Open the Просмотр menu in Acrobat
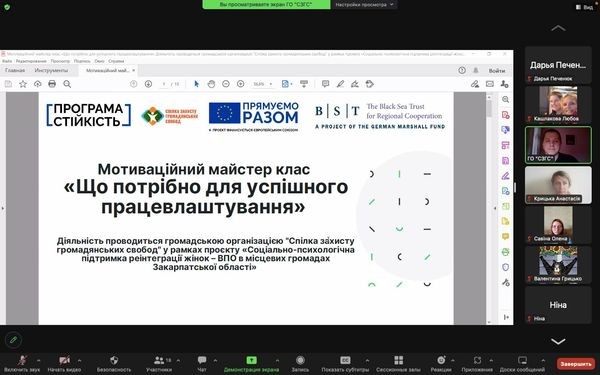The image size is (600, 375). [60, 61]
